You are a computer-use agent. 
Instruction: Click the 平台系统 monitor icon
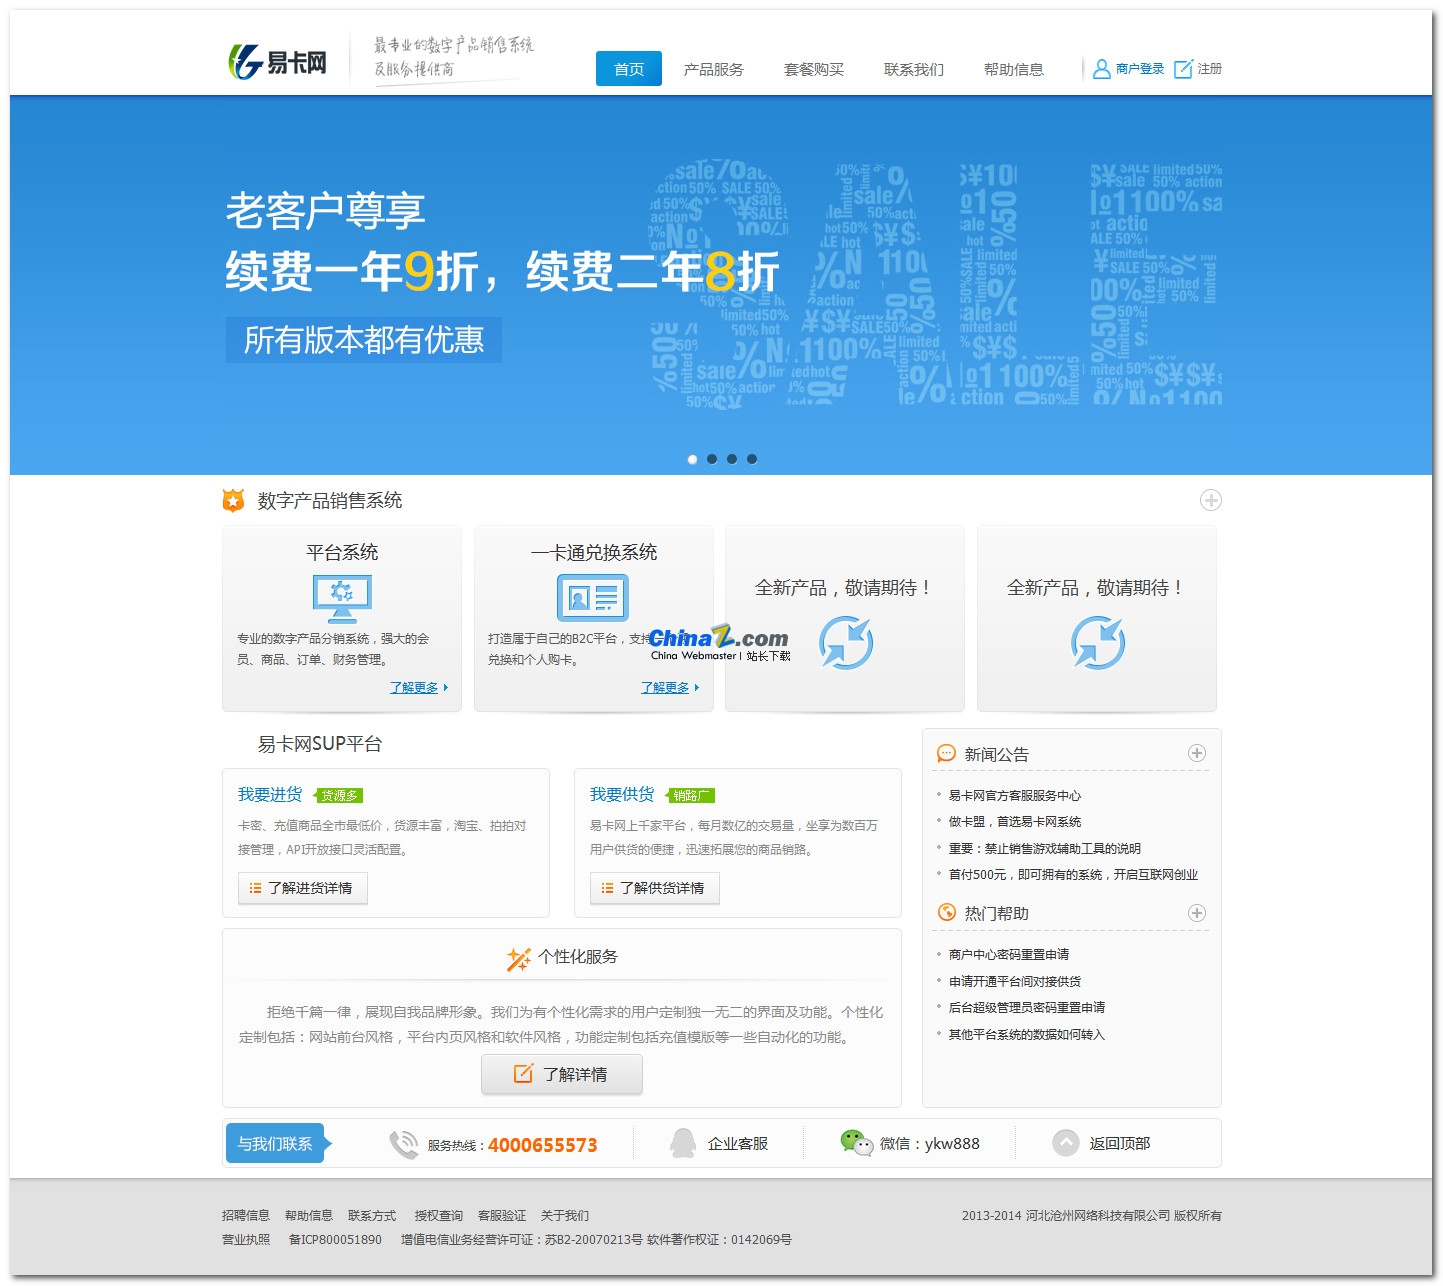[x=342, y=598]
